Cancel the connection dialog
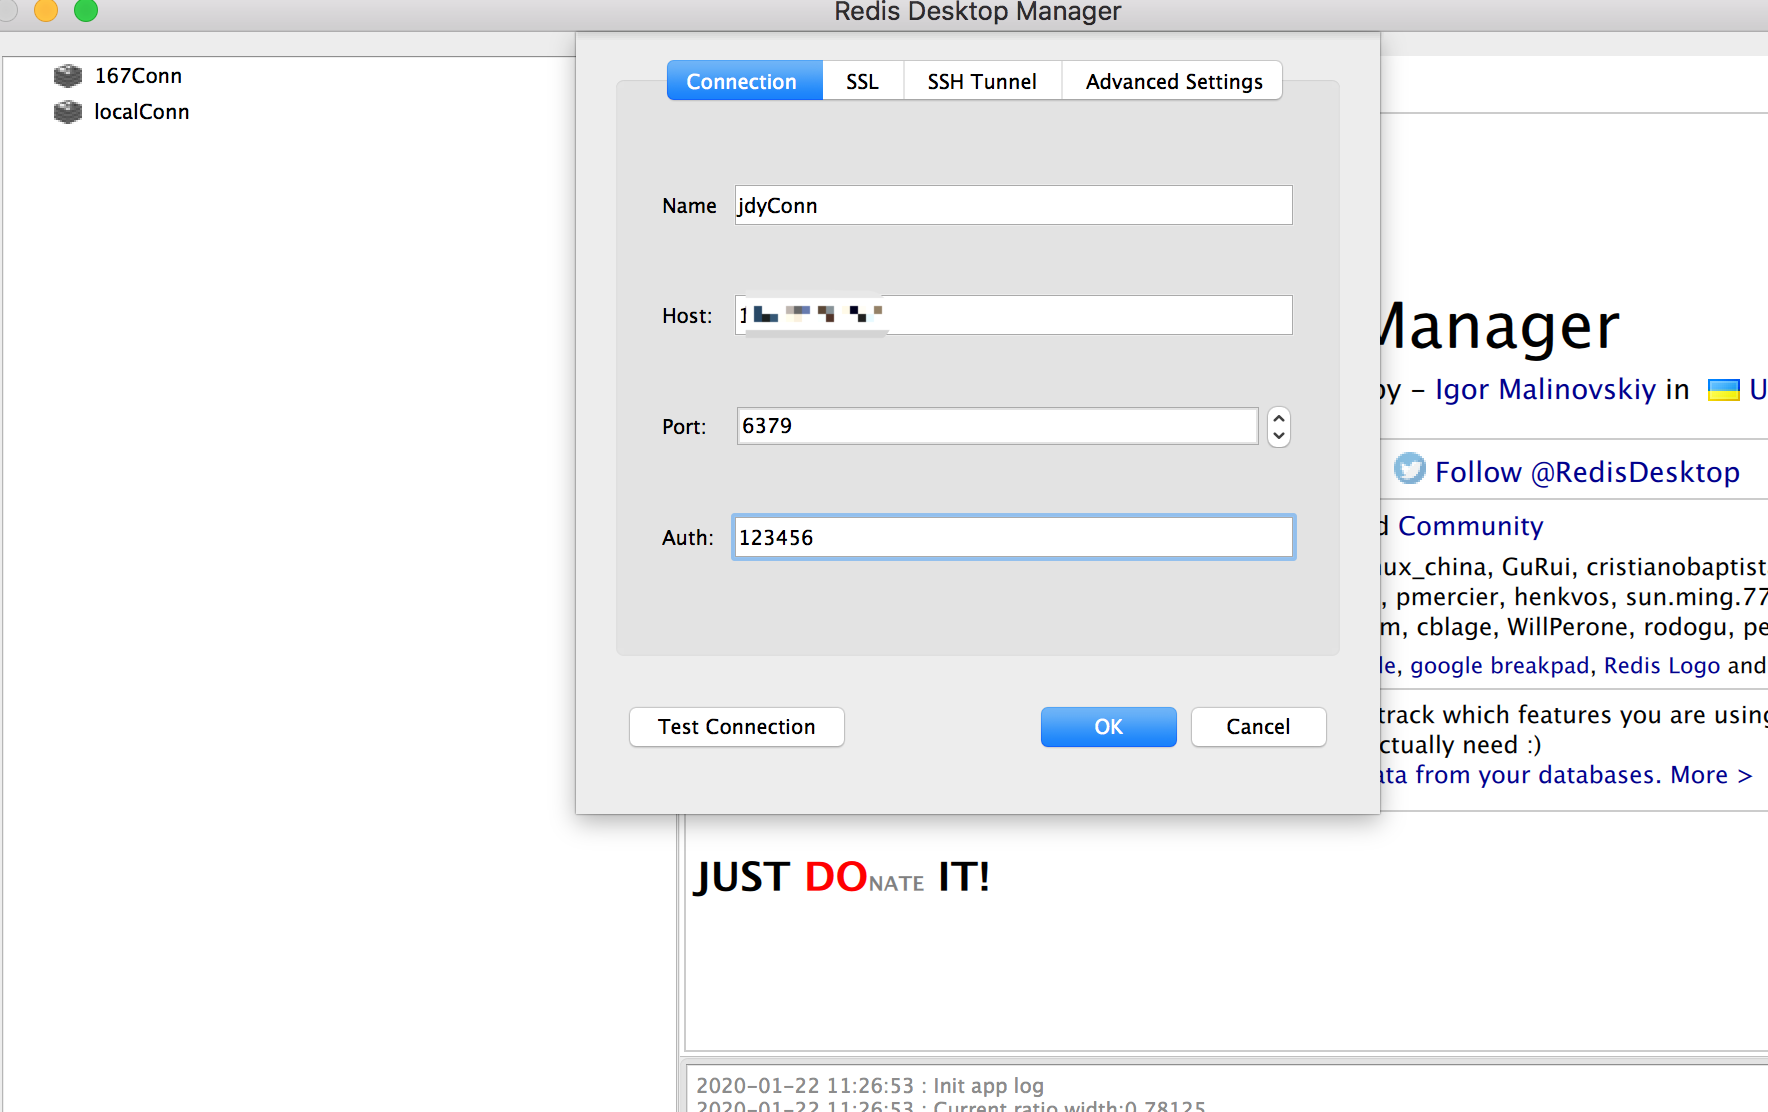Viewport: 1768px width, 1112px height. [1258, 727]
